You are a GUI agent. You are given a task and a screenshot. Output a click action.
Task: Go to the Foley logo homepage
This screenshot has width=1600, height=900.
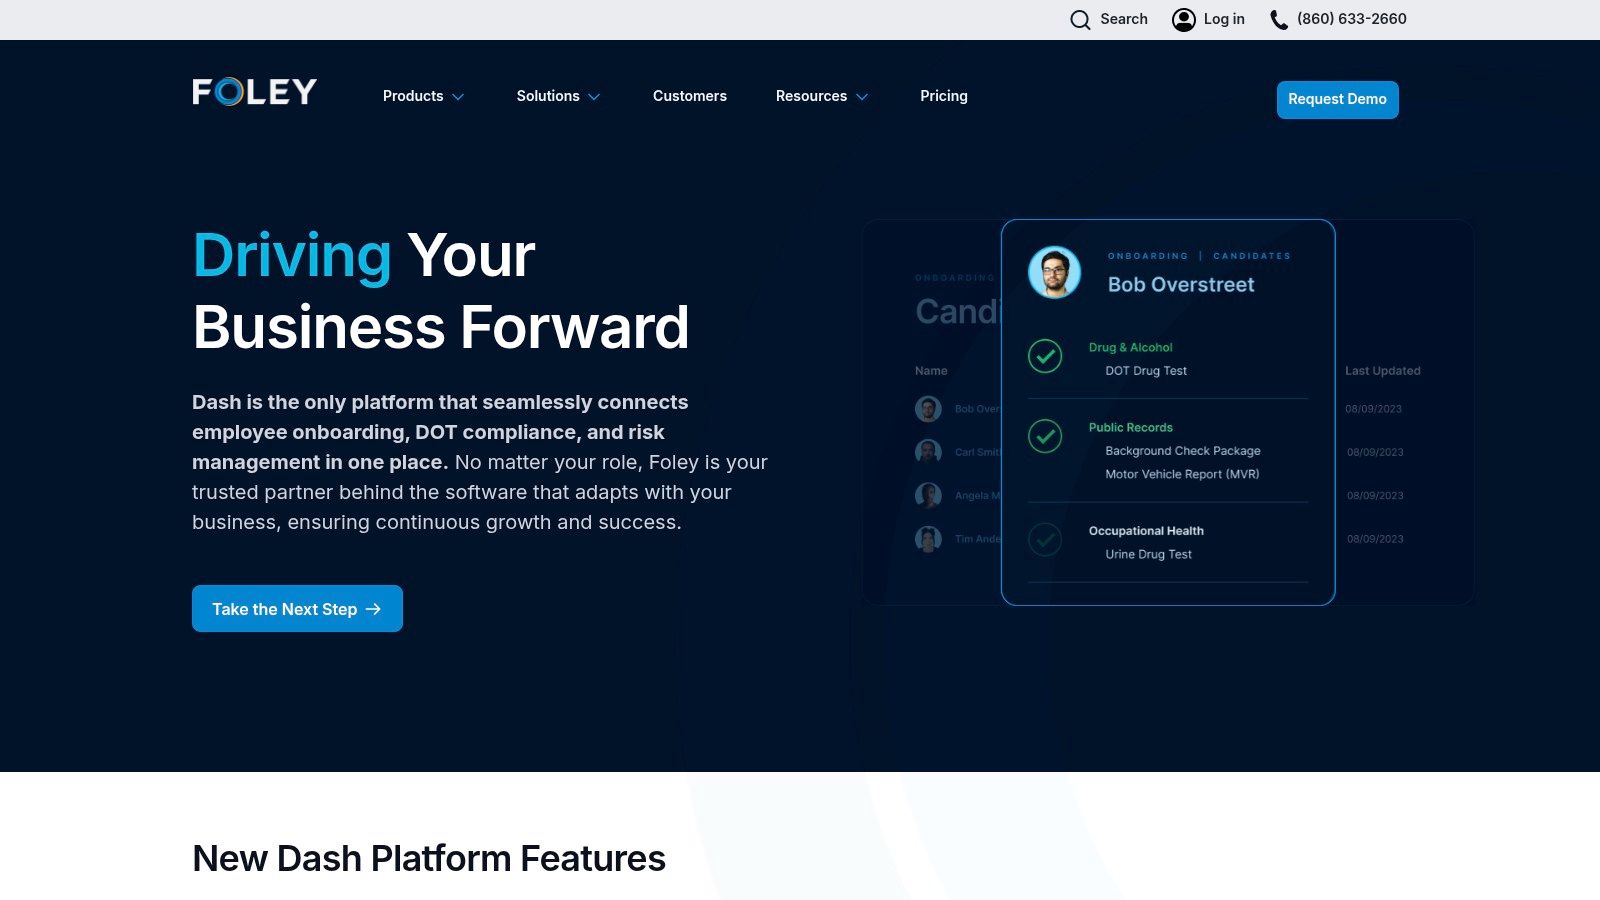click(x=255, y=92)
